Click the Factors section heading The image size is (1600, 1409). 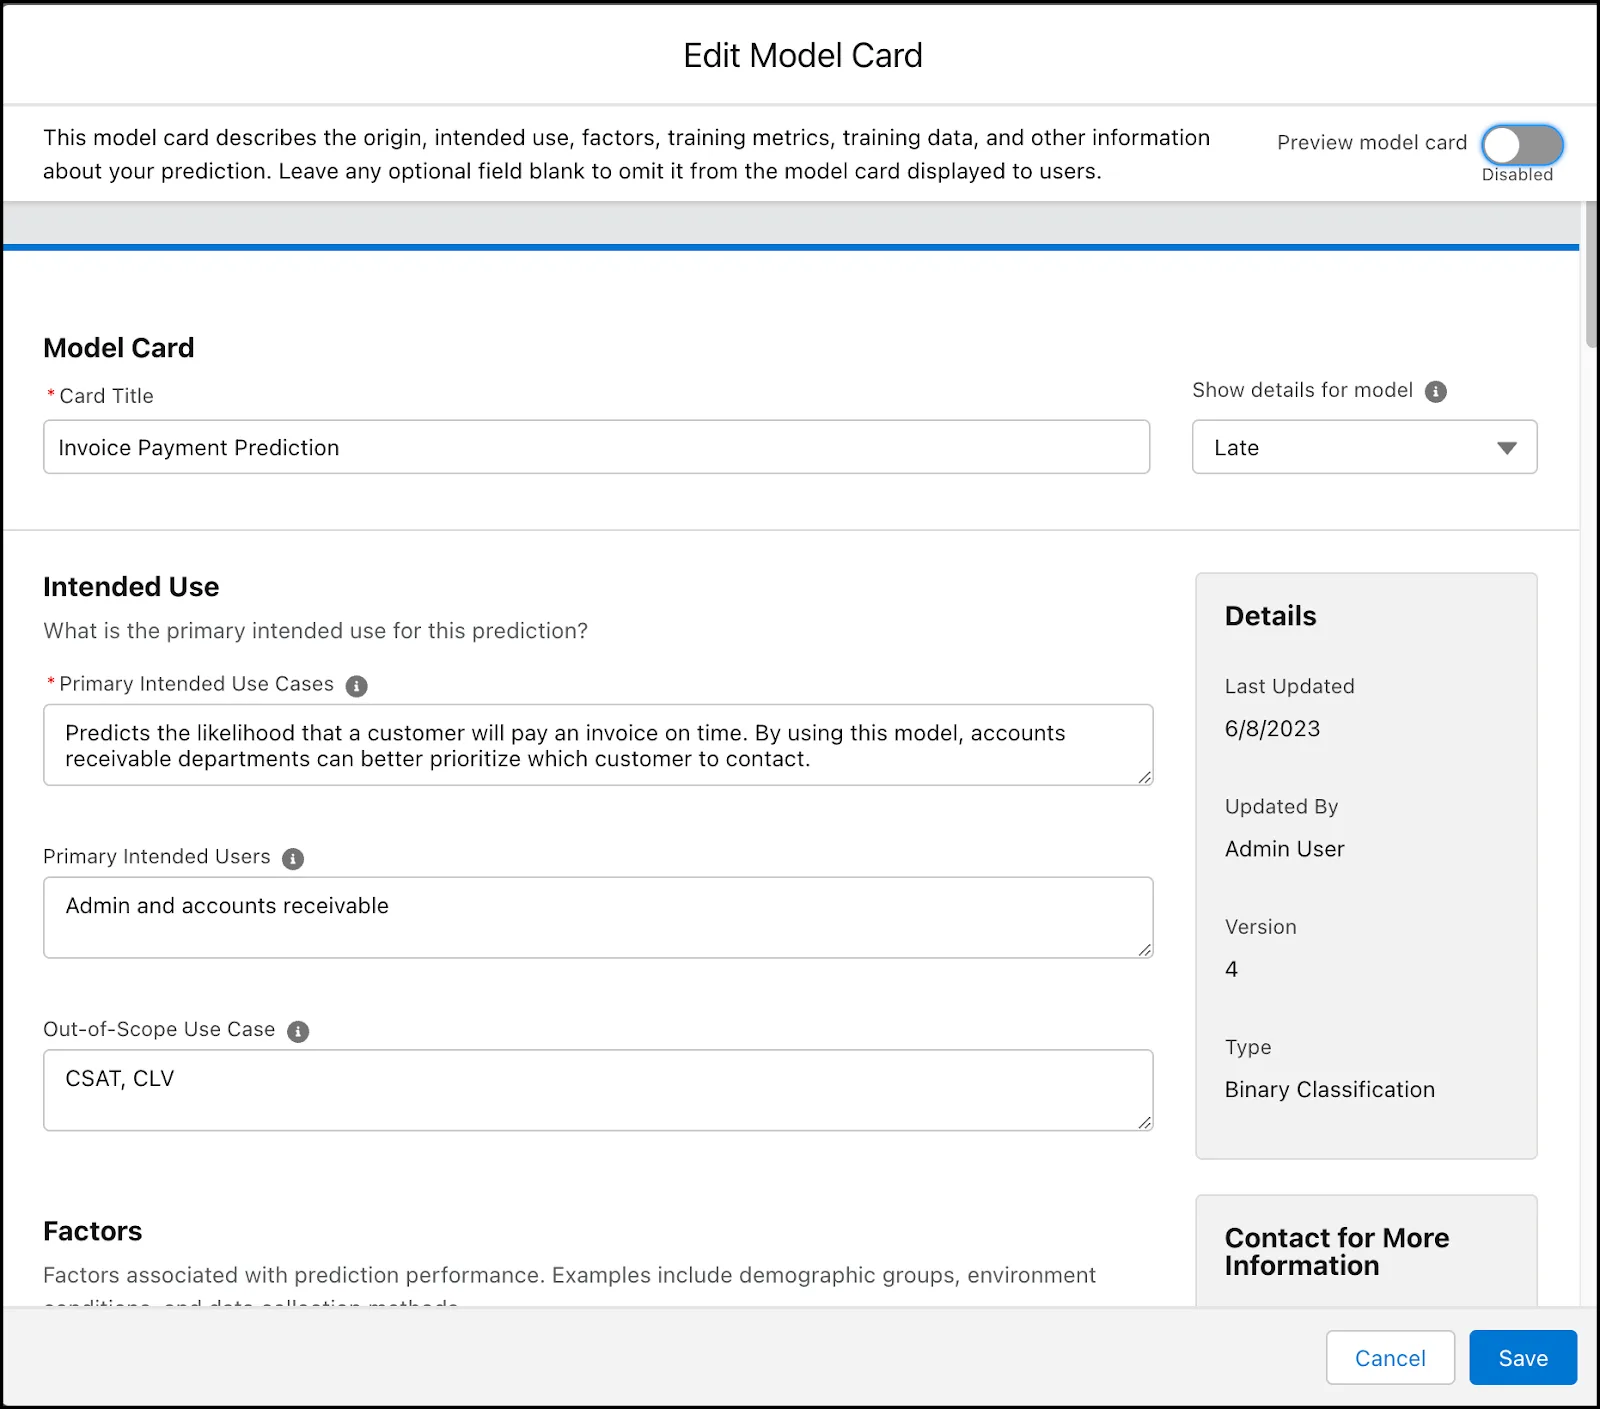(92, 1231)
